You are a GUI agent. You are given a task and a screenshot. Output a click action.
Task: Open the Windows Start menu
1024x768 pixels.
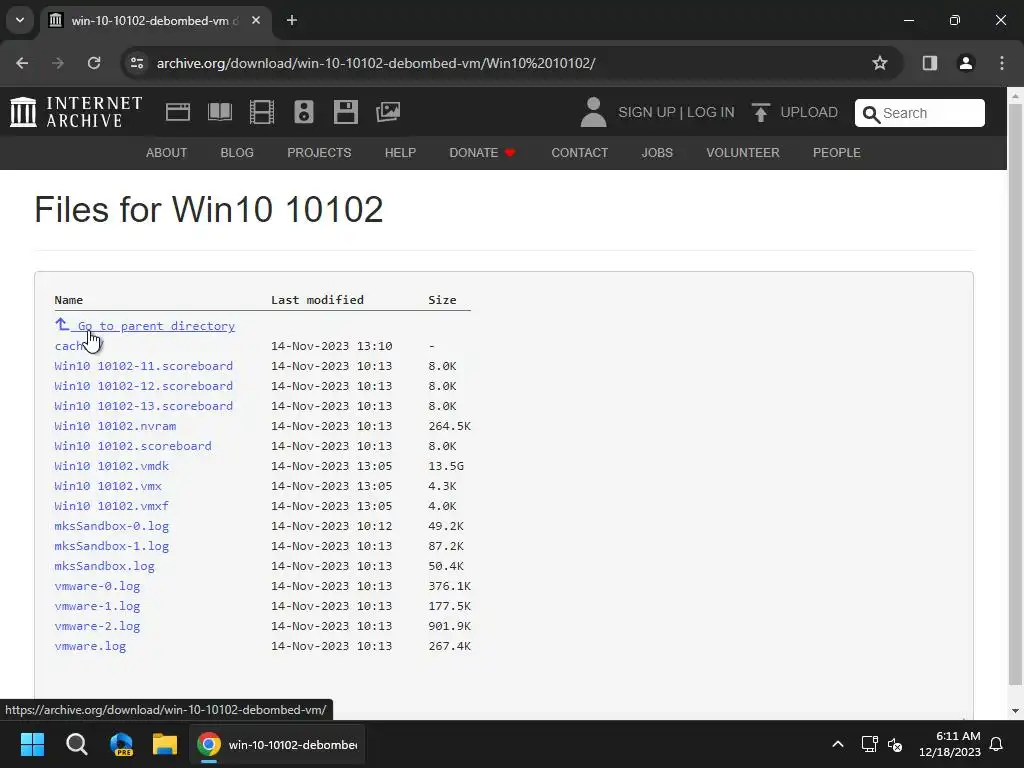point(32,744)
